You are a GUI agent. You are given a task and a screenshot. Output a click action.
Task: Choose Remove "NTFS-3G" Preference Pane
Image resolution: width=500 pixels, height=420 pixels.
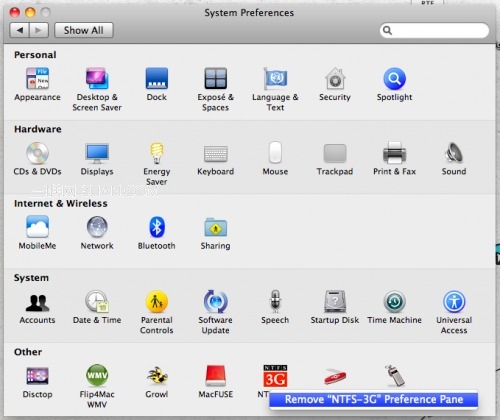(x=374, y=399)
